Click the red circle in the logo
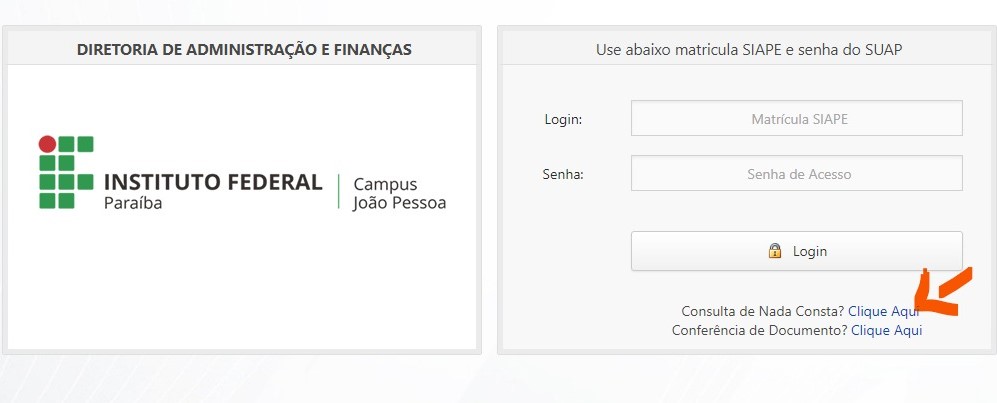 pyautogui.click(x=47, y=143)
